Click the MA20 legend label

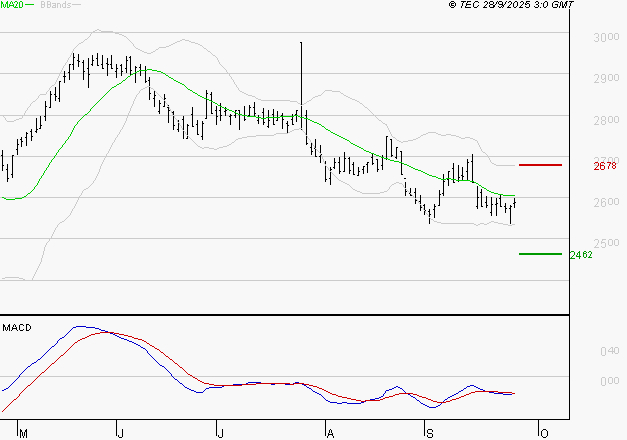pyautogui.click(x=12, y=4)
